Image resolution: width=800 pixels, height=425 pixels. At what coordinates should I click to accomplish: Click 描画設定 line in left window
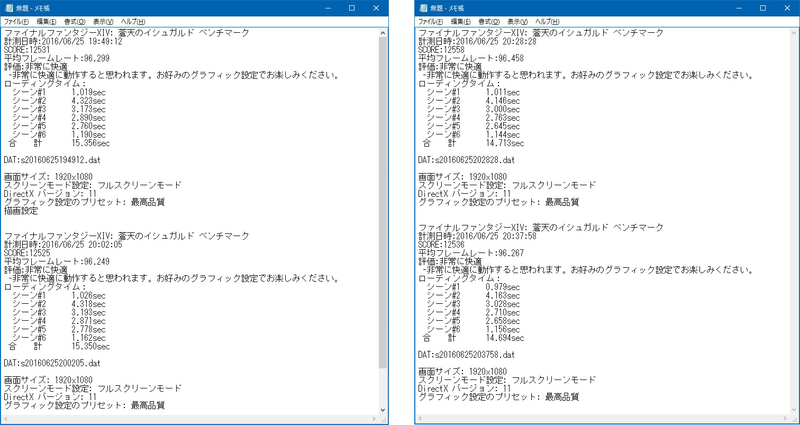coord(21,211)
